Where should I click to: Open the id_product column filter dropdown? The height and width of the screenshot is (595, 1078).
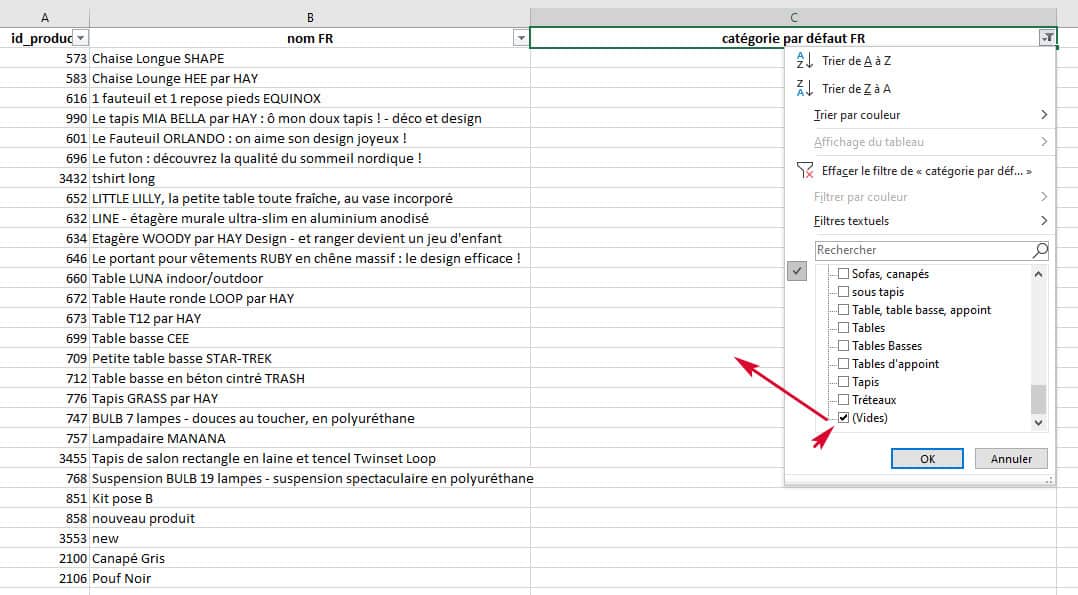tap(80, 38)
